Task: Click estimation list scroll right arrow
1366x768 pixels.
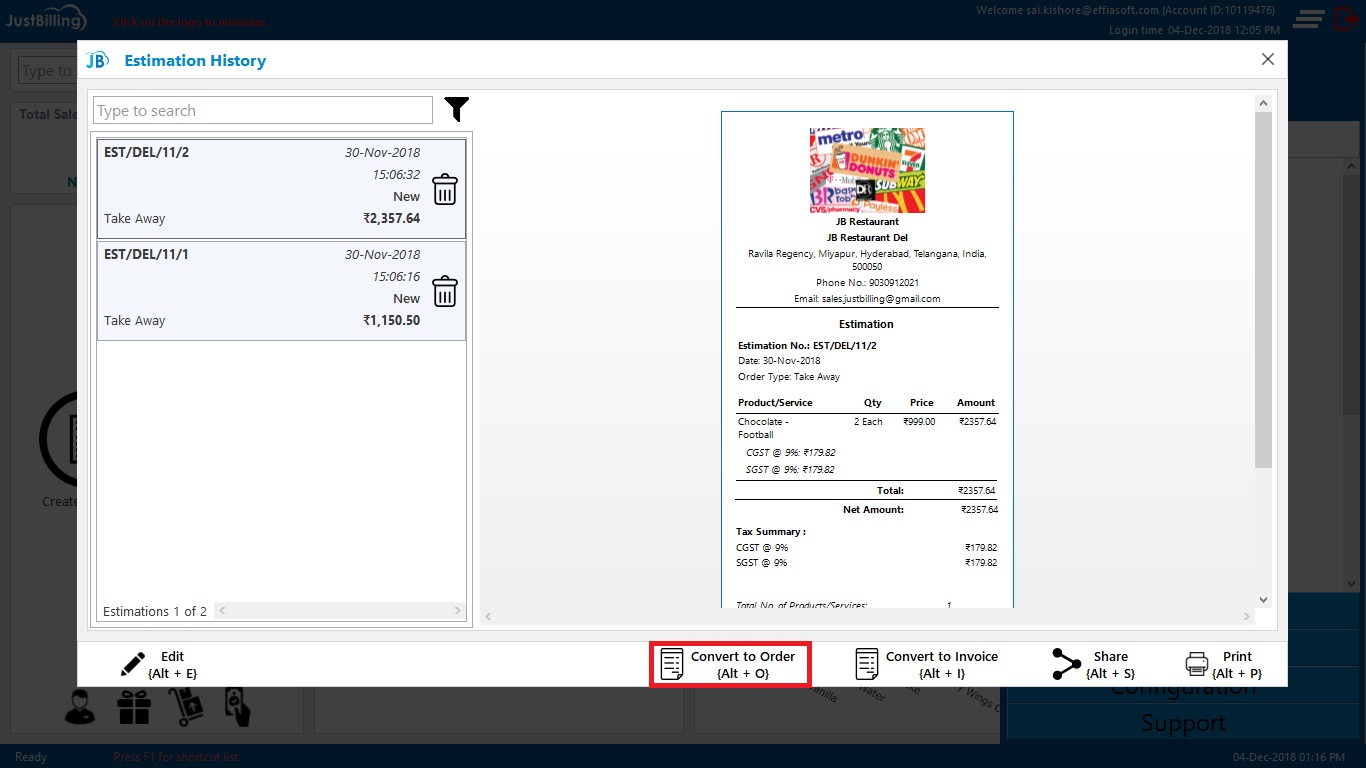Action: pos(458,611)
